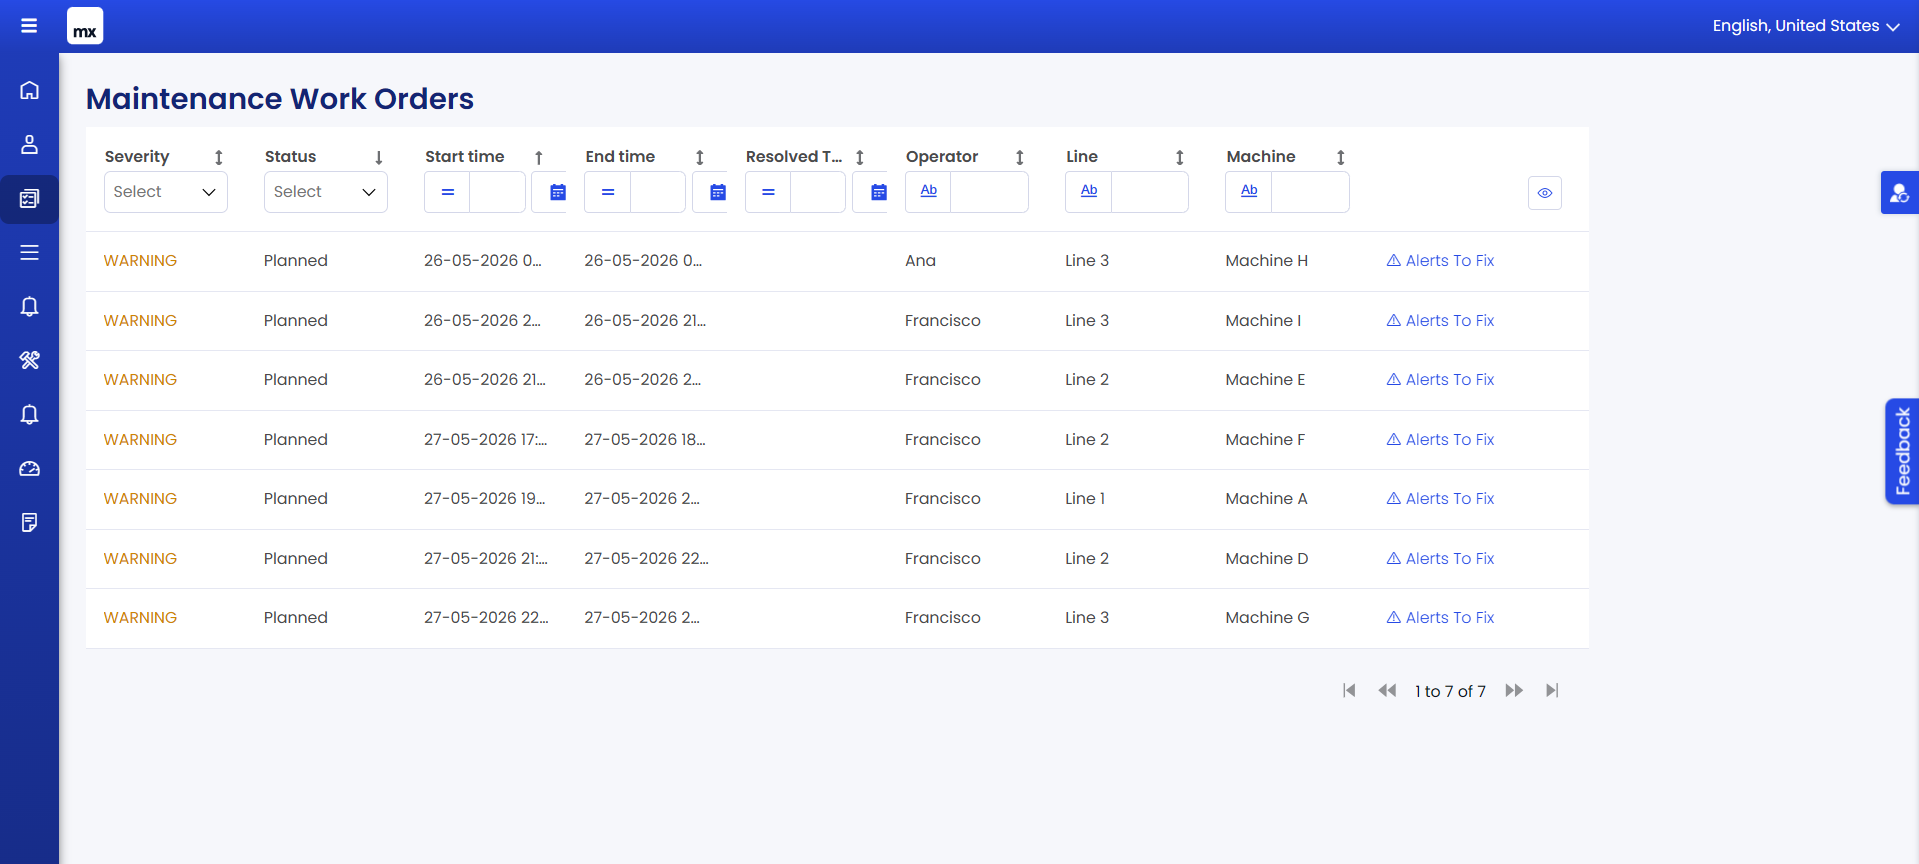
Task: Open the Start time calendar picker
Action: pos(558,192)
